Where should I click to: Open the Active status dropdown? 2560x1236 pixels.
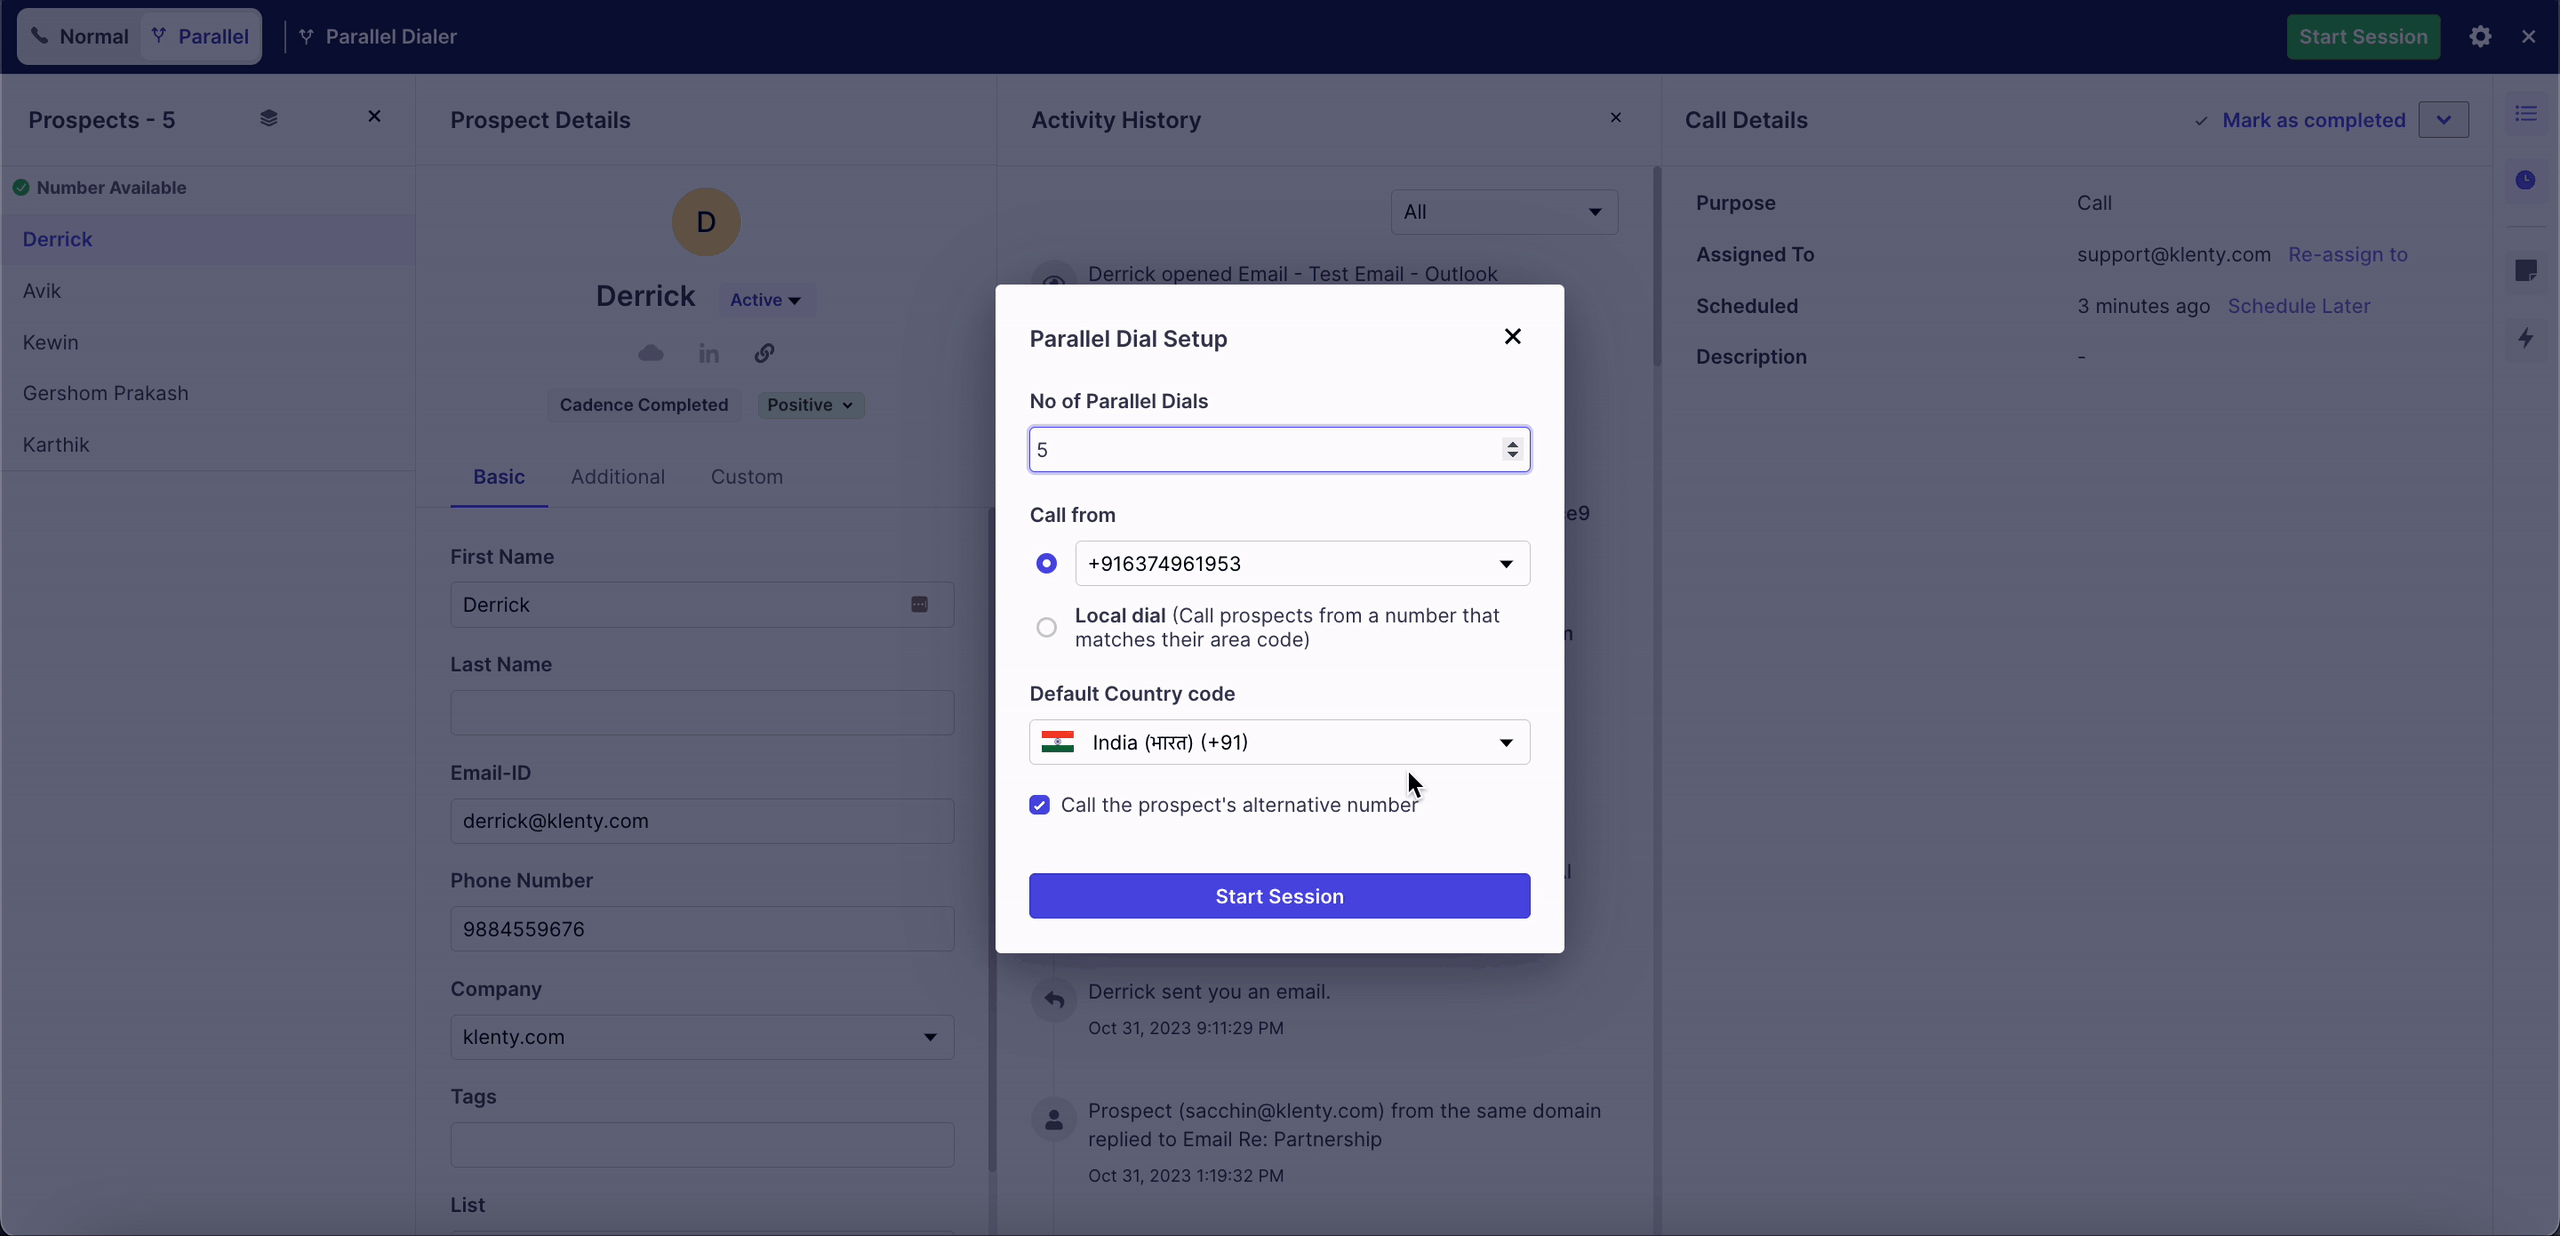tap(765, 300)
